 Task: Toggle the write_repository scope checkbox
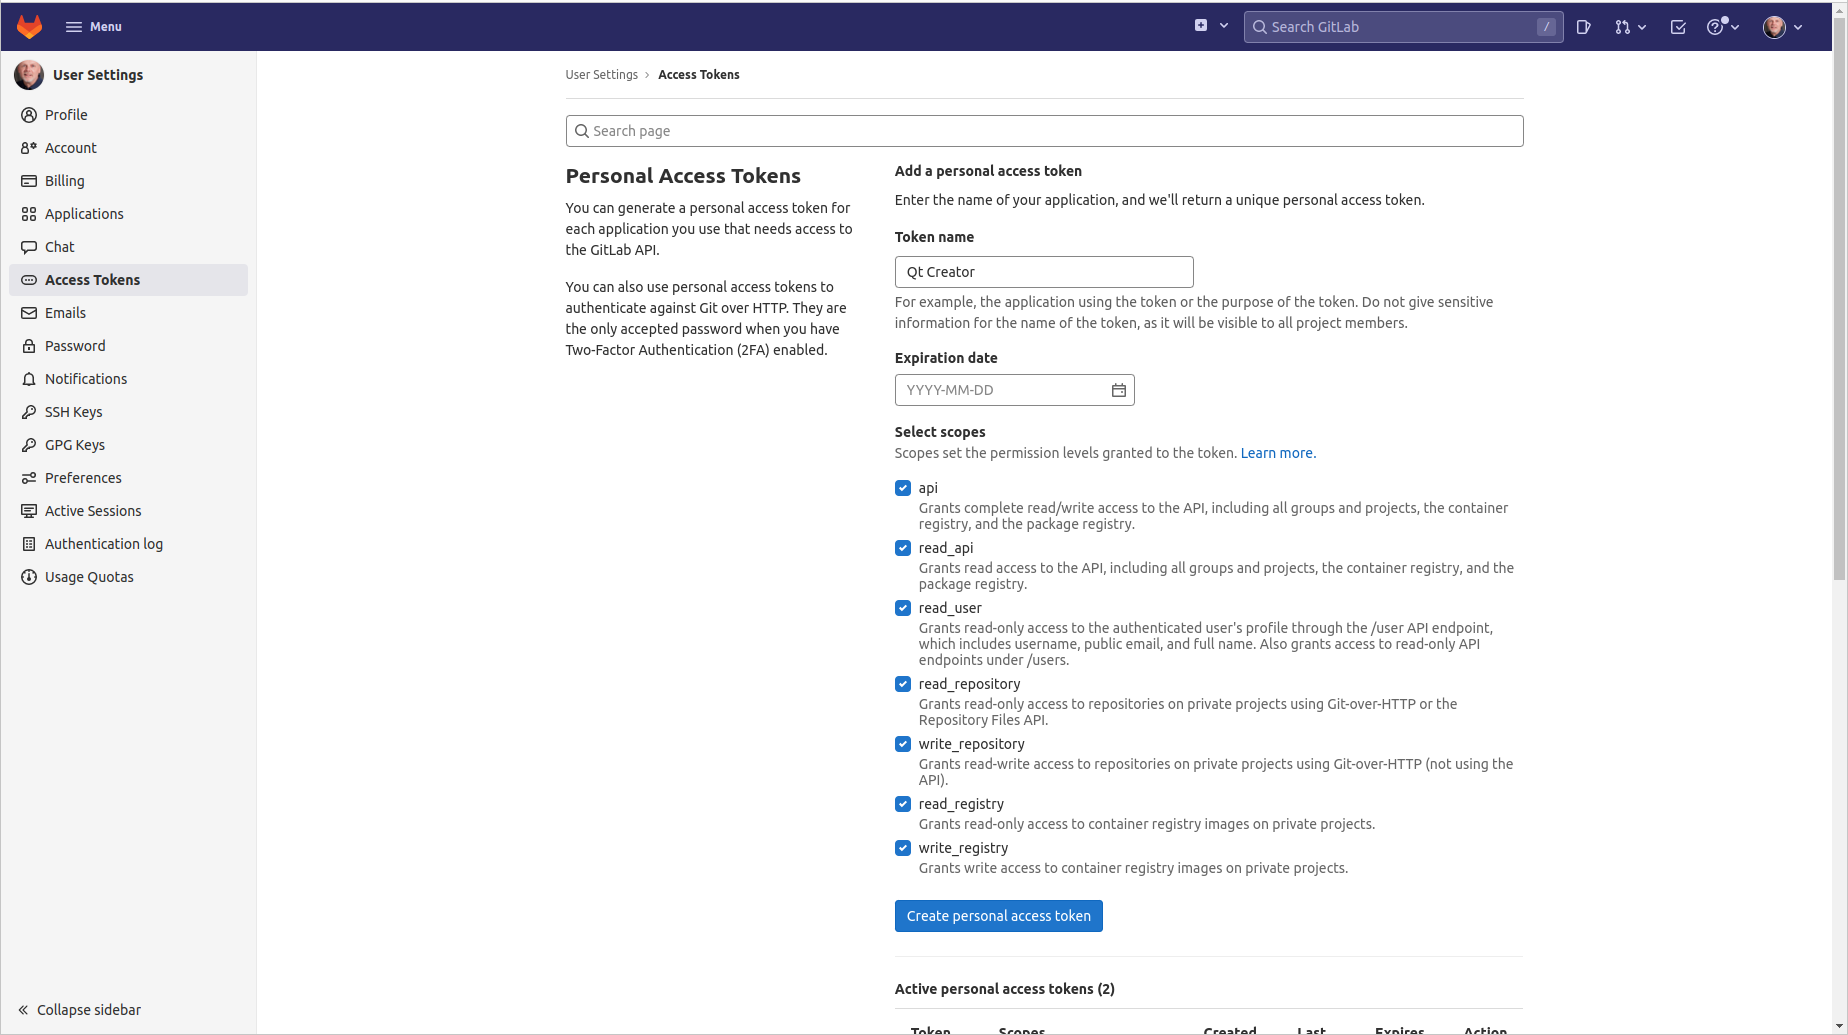click(903, 744)
